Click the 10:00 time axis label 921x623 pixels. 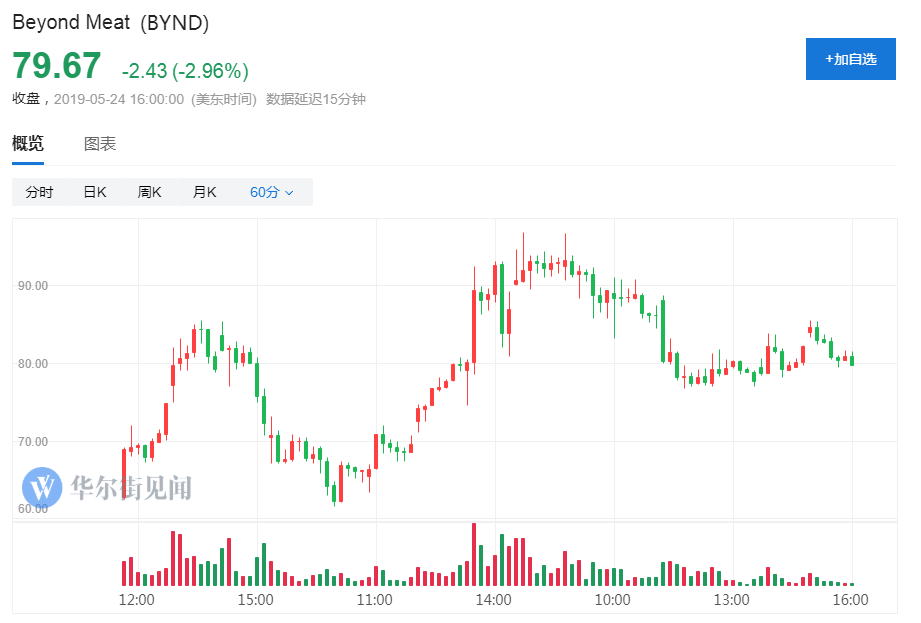613,600
